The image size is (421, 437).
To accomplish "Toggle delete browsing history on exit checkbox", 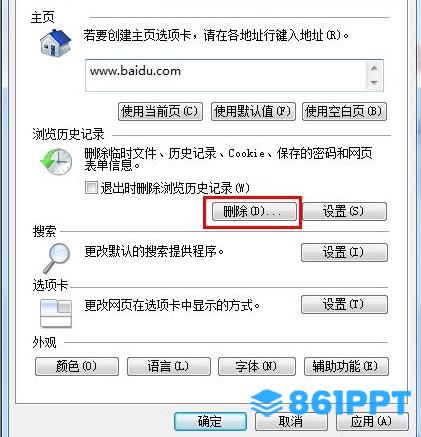I will point(91,188).
